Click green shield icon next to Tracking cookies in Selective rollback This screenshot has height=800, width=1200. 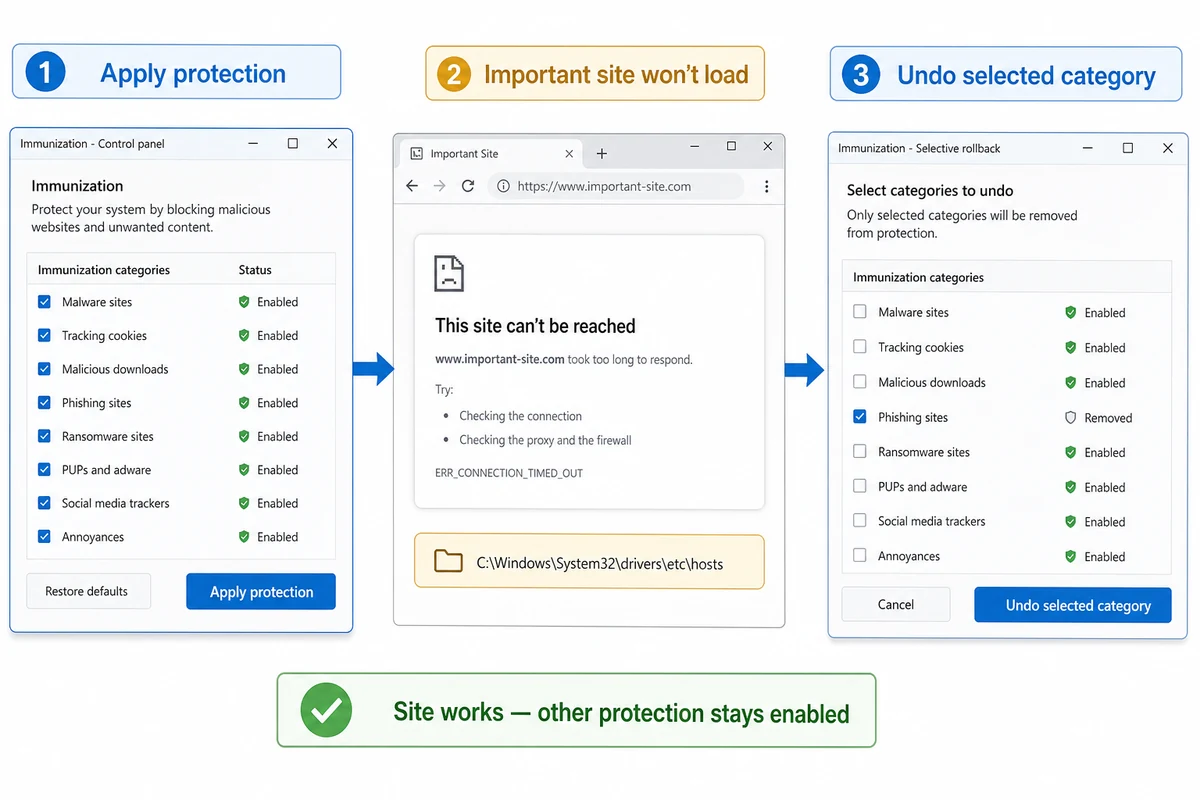tap(1071, 348)
